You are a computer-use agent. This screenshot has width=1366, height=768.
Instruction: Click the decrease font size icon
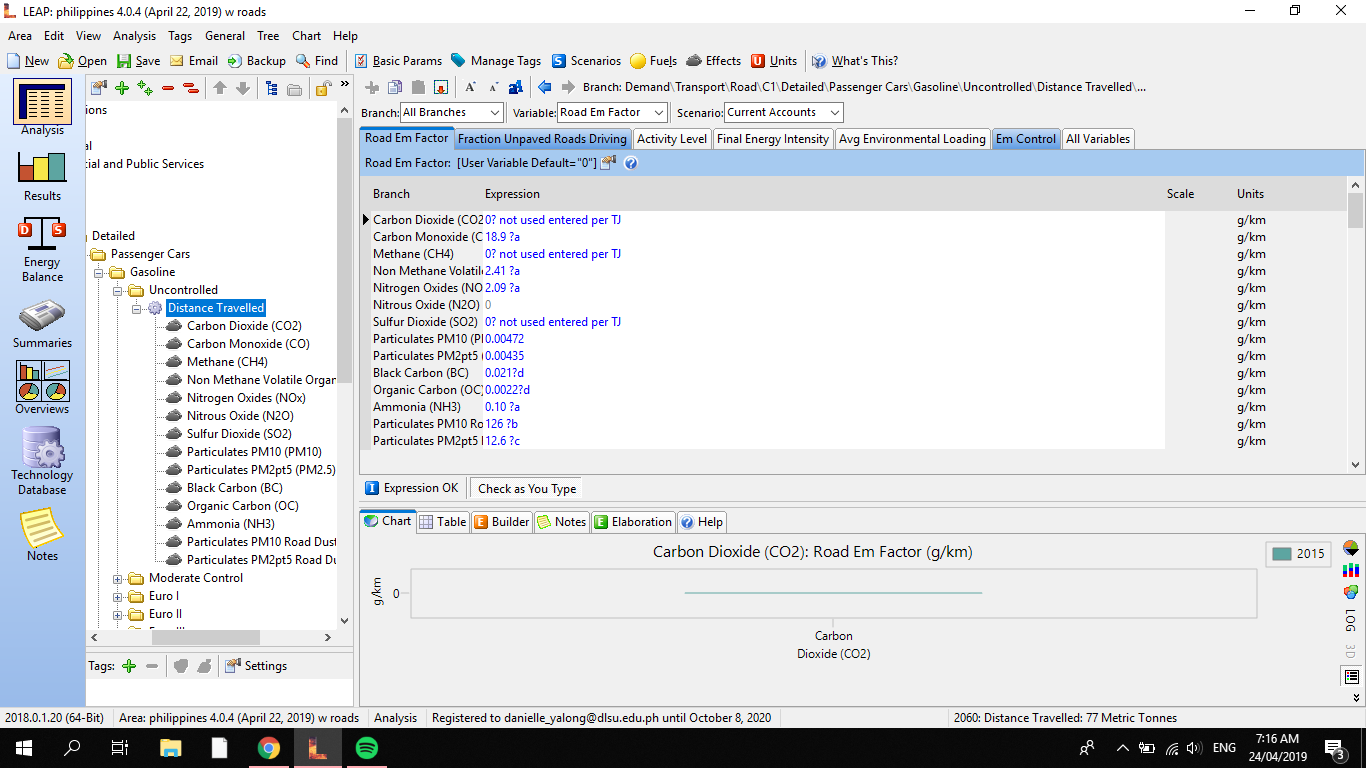[x=493, y=87]
